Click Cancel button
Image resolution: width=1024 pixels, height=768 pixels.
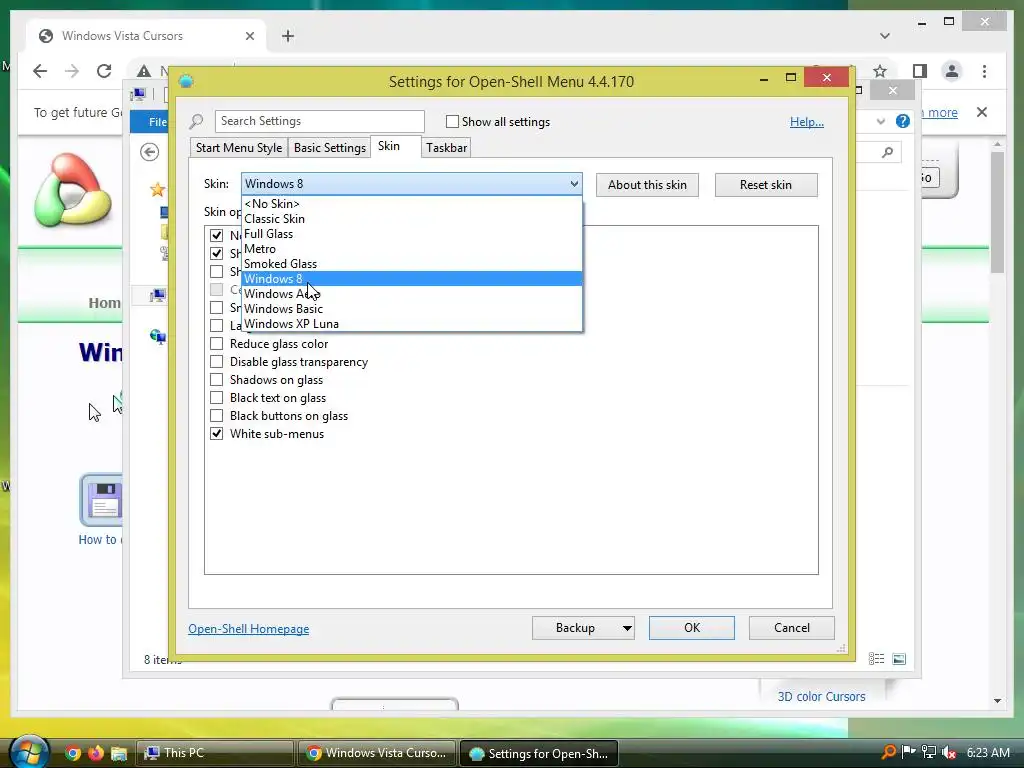(x=792, y=628)
